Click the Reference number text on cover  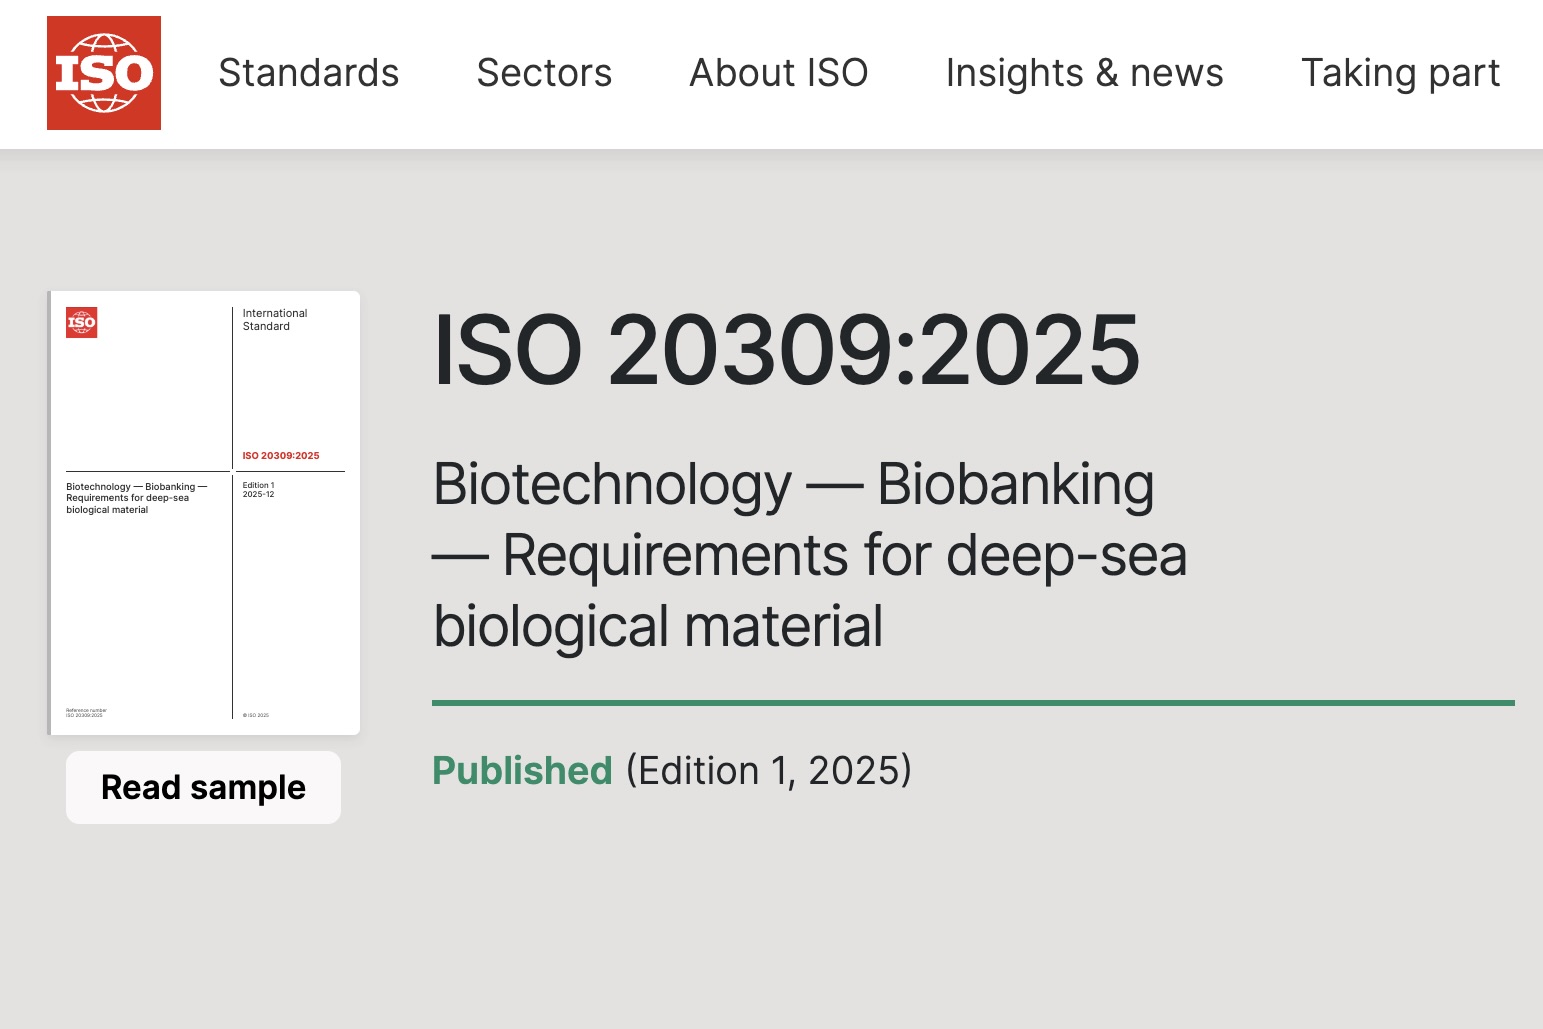click(x=86, y=713)
